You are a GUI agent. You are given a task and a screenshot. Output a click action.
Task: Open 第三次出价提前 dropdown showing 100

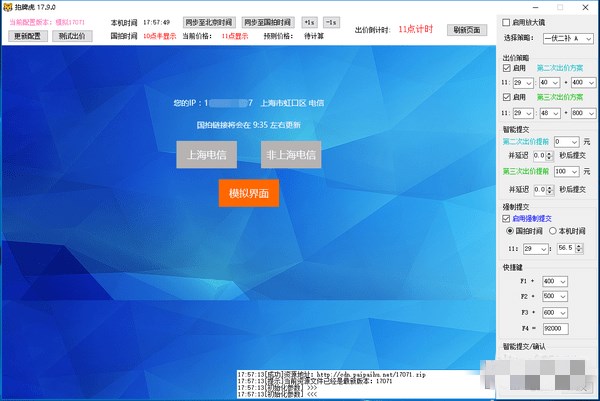(x=567, y=171)
